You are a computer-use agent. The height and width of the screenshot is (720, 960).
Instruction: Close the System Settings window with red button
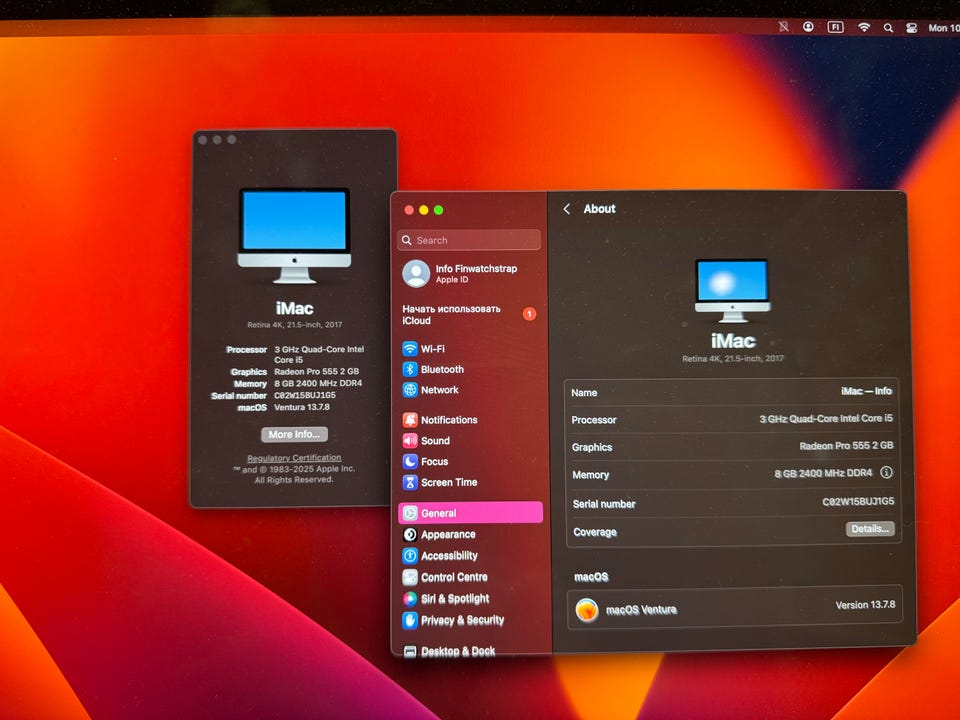click(409, 210)
